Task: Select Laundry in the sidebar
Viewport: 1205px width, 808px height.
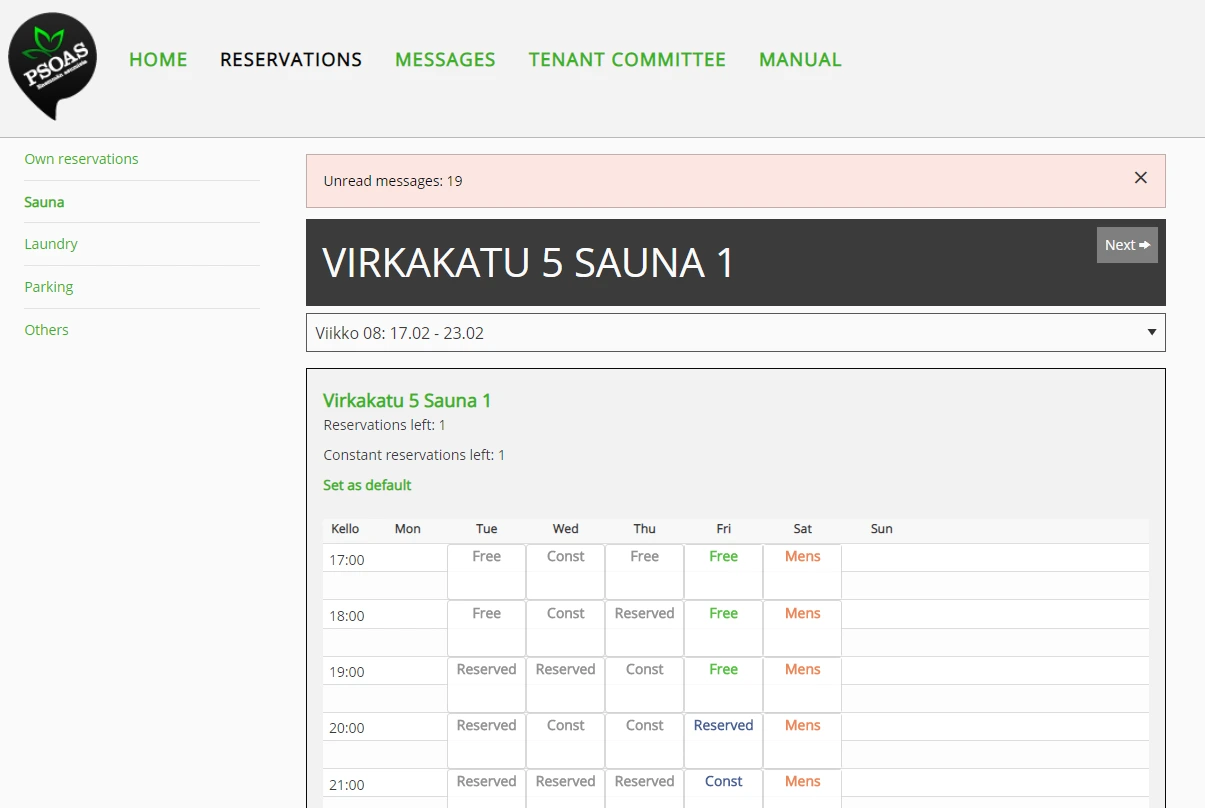Action: (51, 244)
